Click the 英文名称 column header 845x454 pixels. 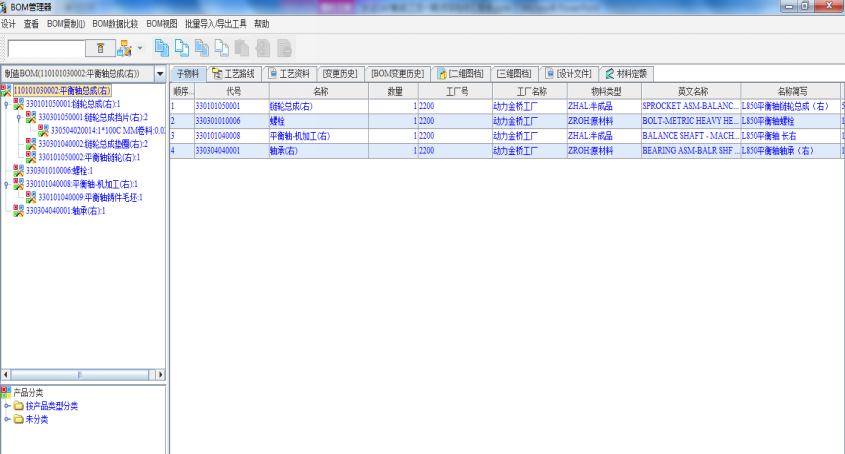click(x=691, y=91)
